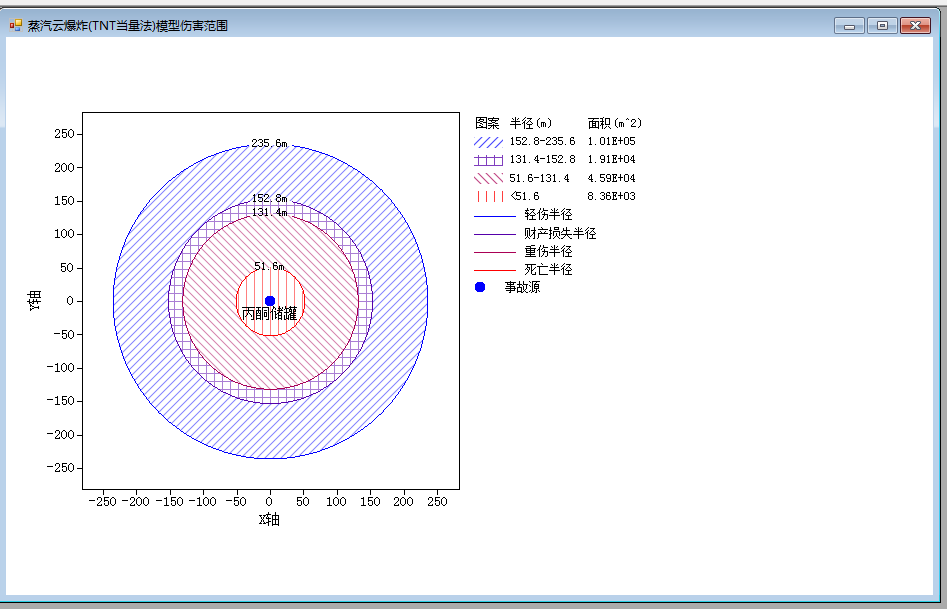Click the radius range 51.6-131.4

pyautogui.click(x=539, y=178)
